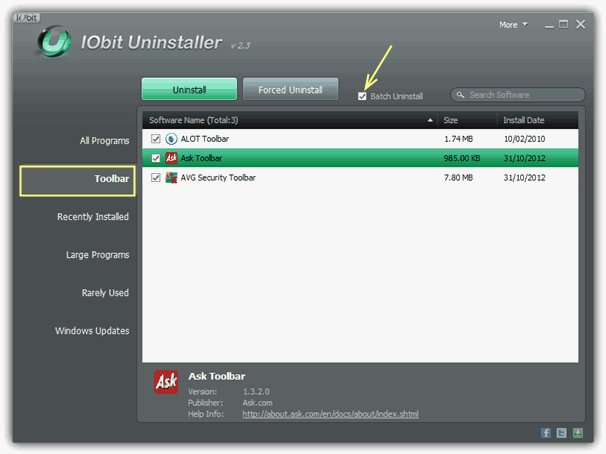The height and width of the screenshot is (454, 606).
Task: Click the 1.74 MB size value
Action: (458, 139)
